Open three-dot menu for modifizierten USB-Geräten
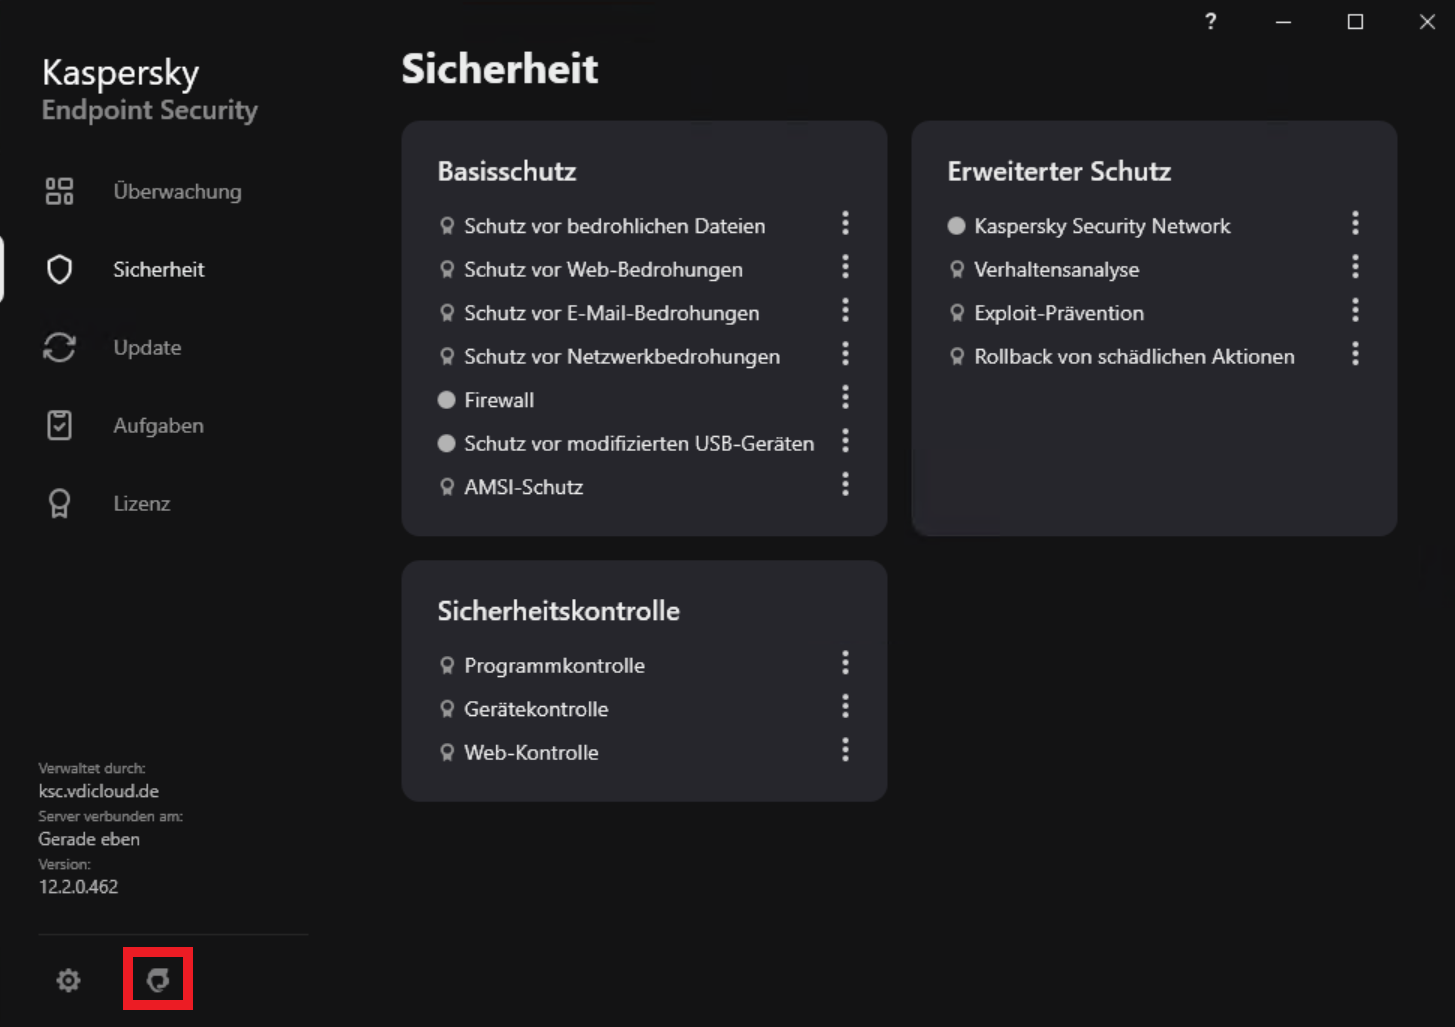The width and height of the screenshot is (1455, 1027). [846, 440]
